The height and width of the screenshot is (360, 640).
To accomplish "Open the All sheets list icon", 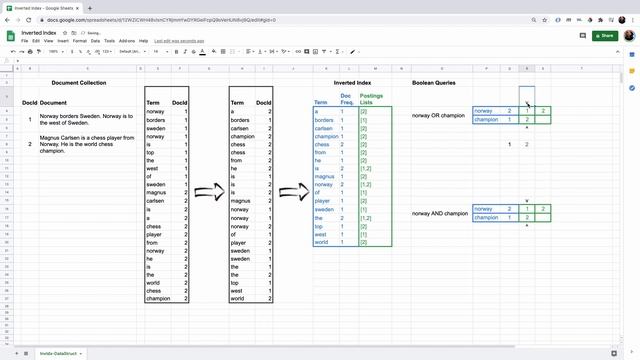I will 26,353.
